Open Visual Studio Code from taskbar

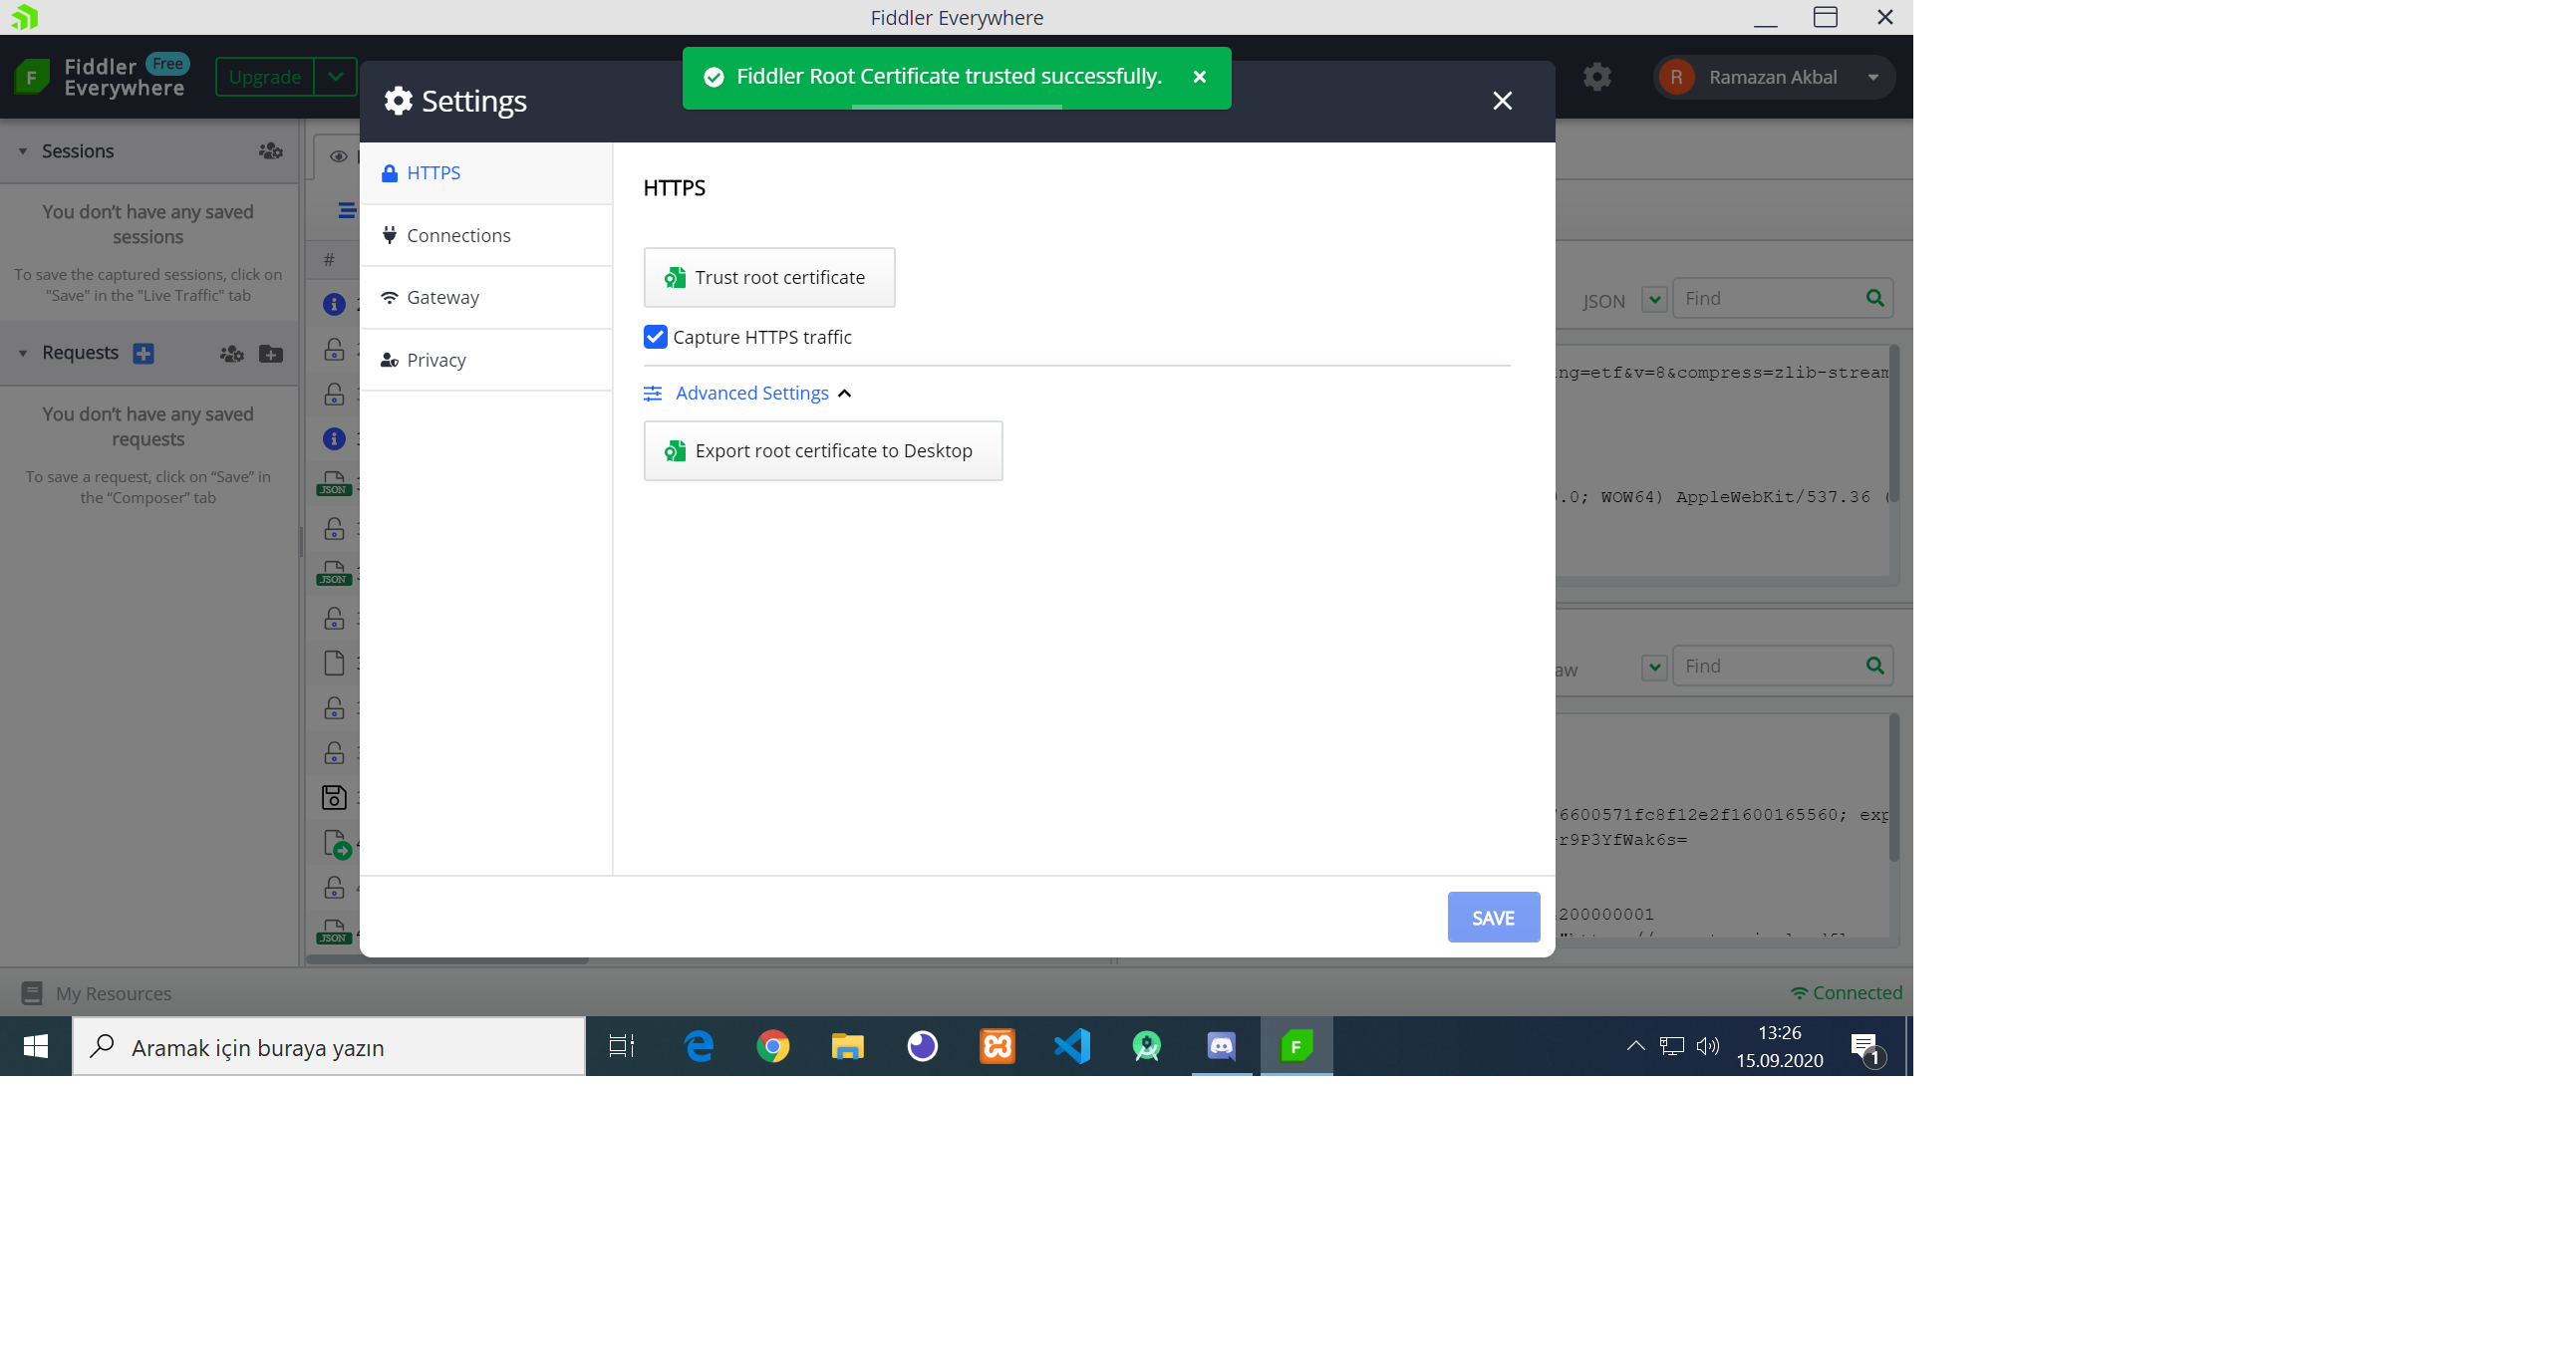click(1071, 1046)
